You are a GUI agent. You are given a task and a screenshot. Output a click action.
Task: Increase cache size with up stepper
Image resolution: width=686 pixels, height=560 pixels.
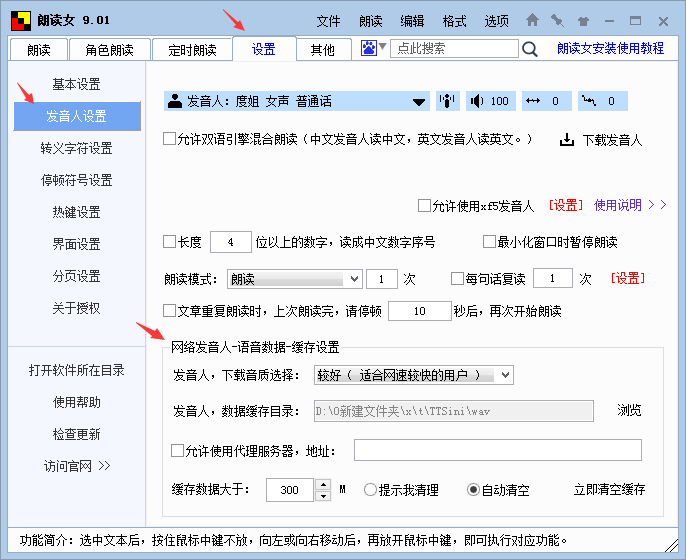point(323,484)
